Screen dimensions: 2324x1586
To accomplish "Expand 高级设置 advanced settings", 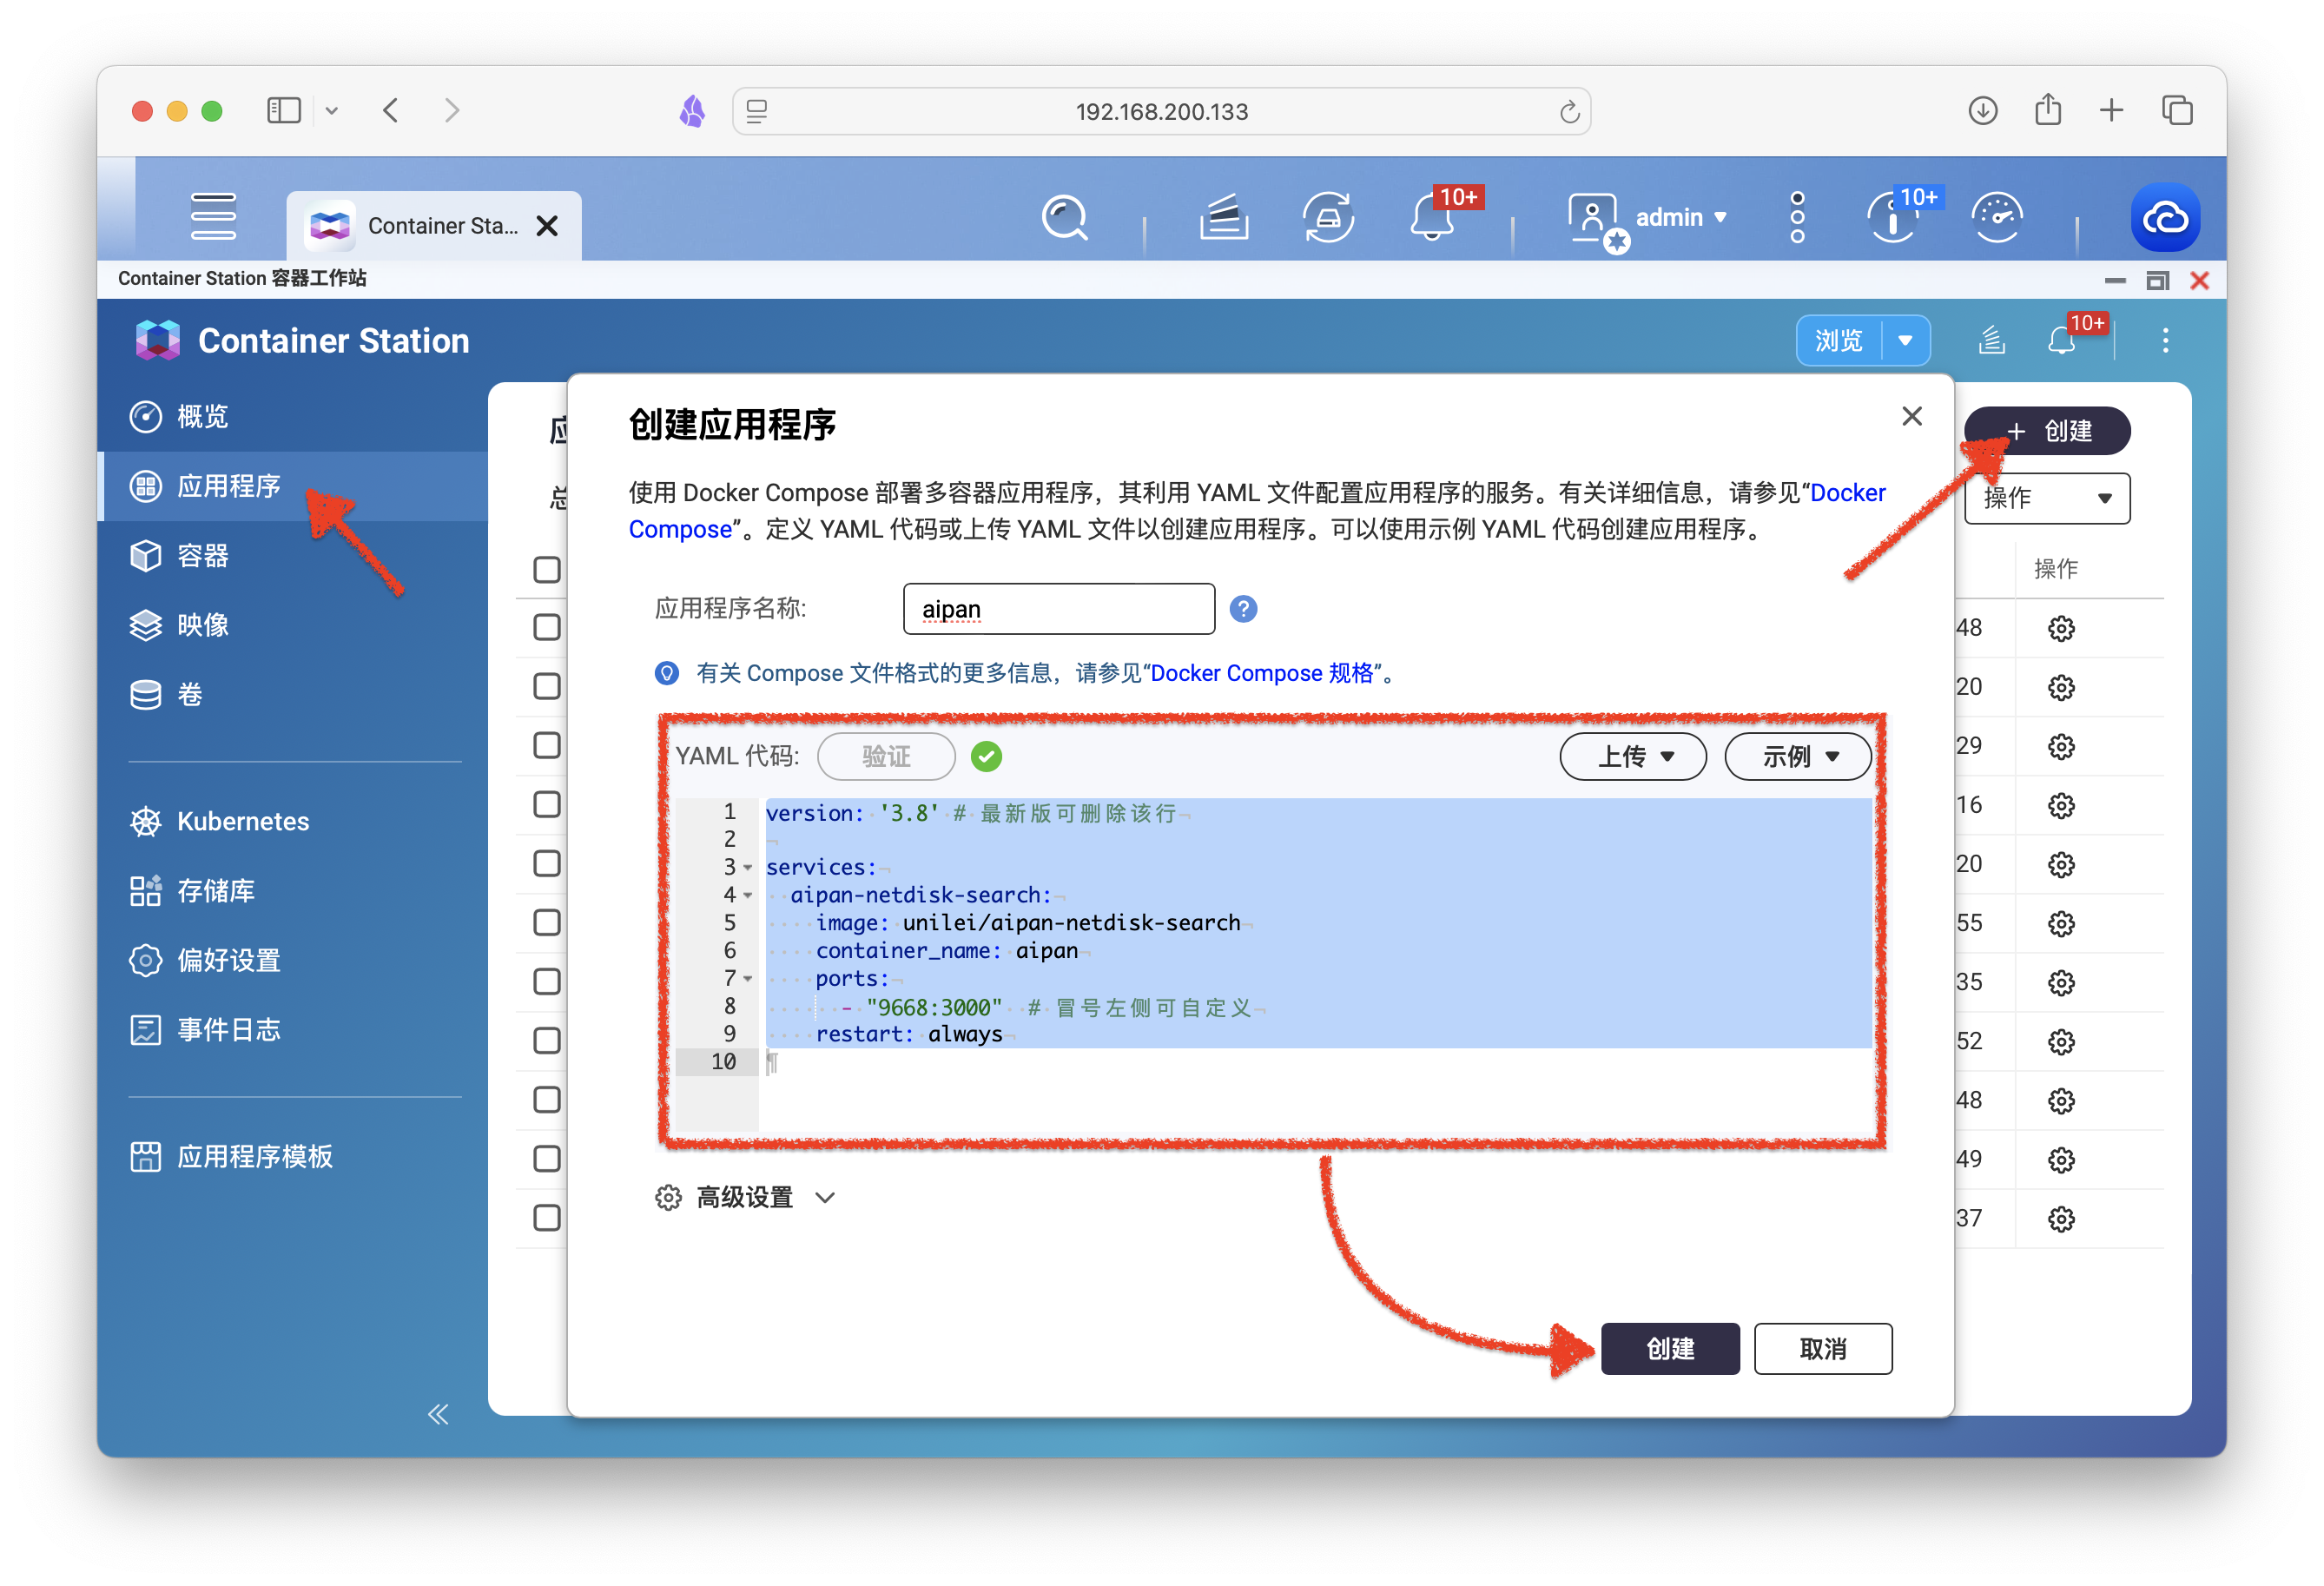I will (x=745, y=1197).
